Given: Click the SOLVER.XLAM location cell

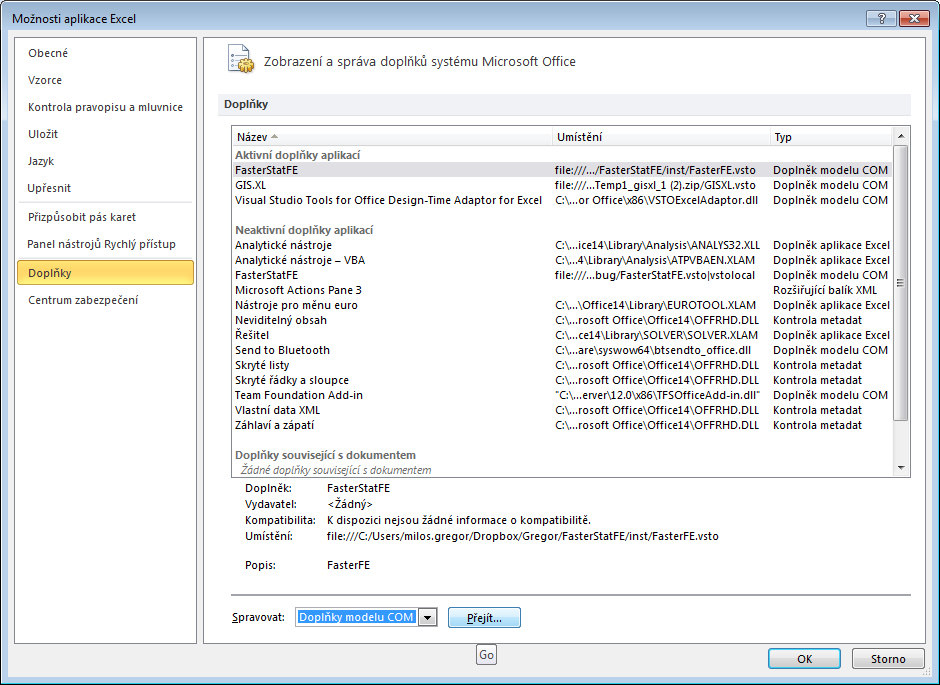Looking at the screenshot, I should tap(656, 335).
